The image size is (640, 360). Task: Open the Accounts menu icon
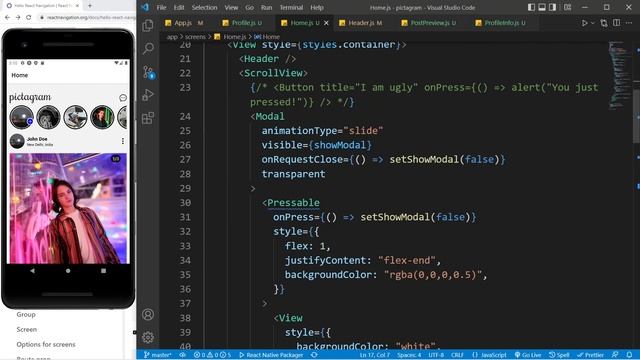click(x=148, y=314)
